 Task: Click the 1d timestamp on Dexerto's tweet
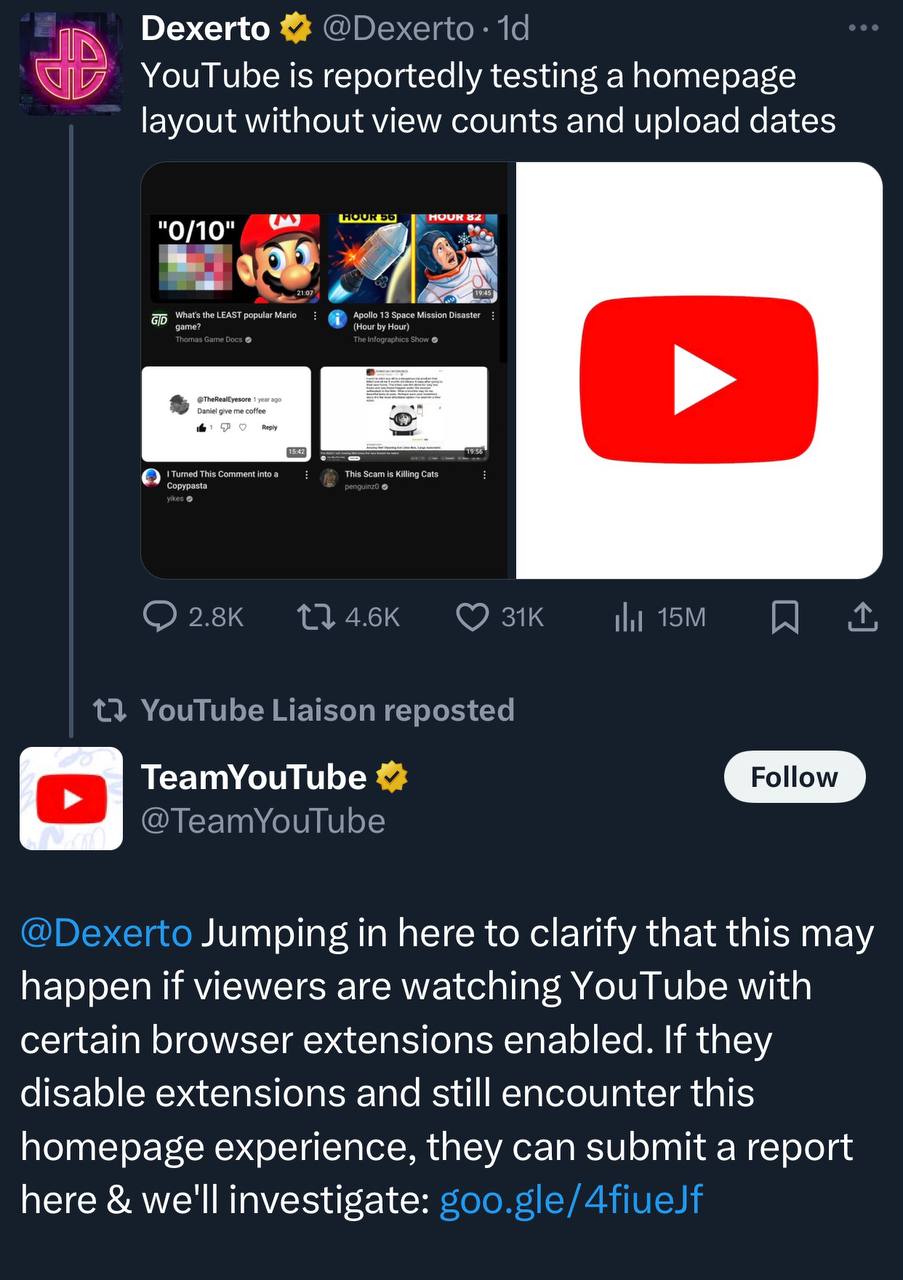tap(513, 28)
